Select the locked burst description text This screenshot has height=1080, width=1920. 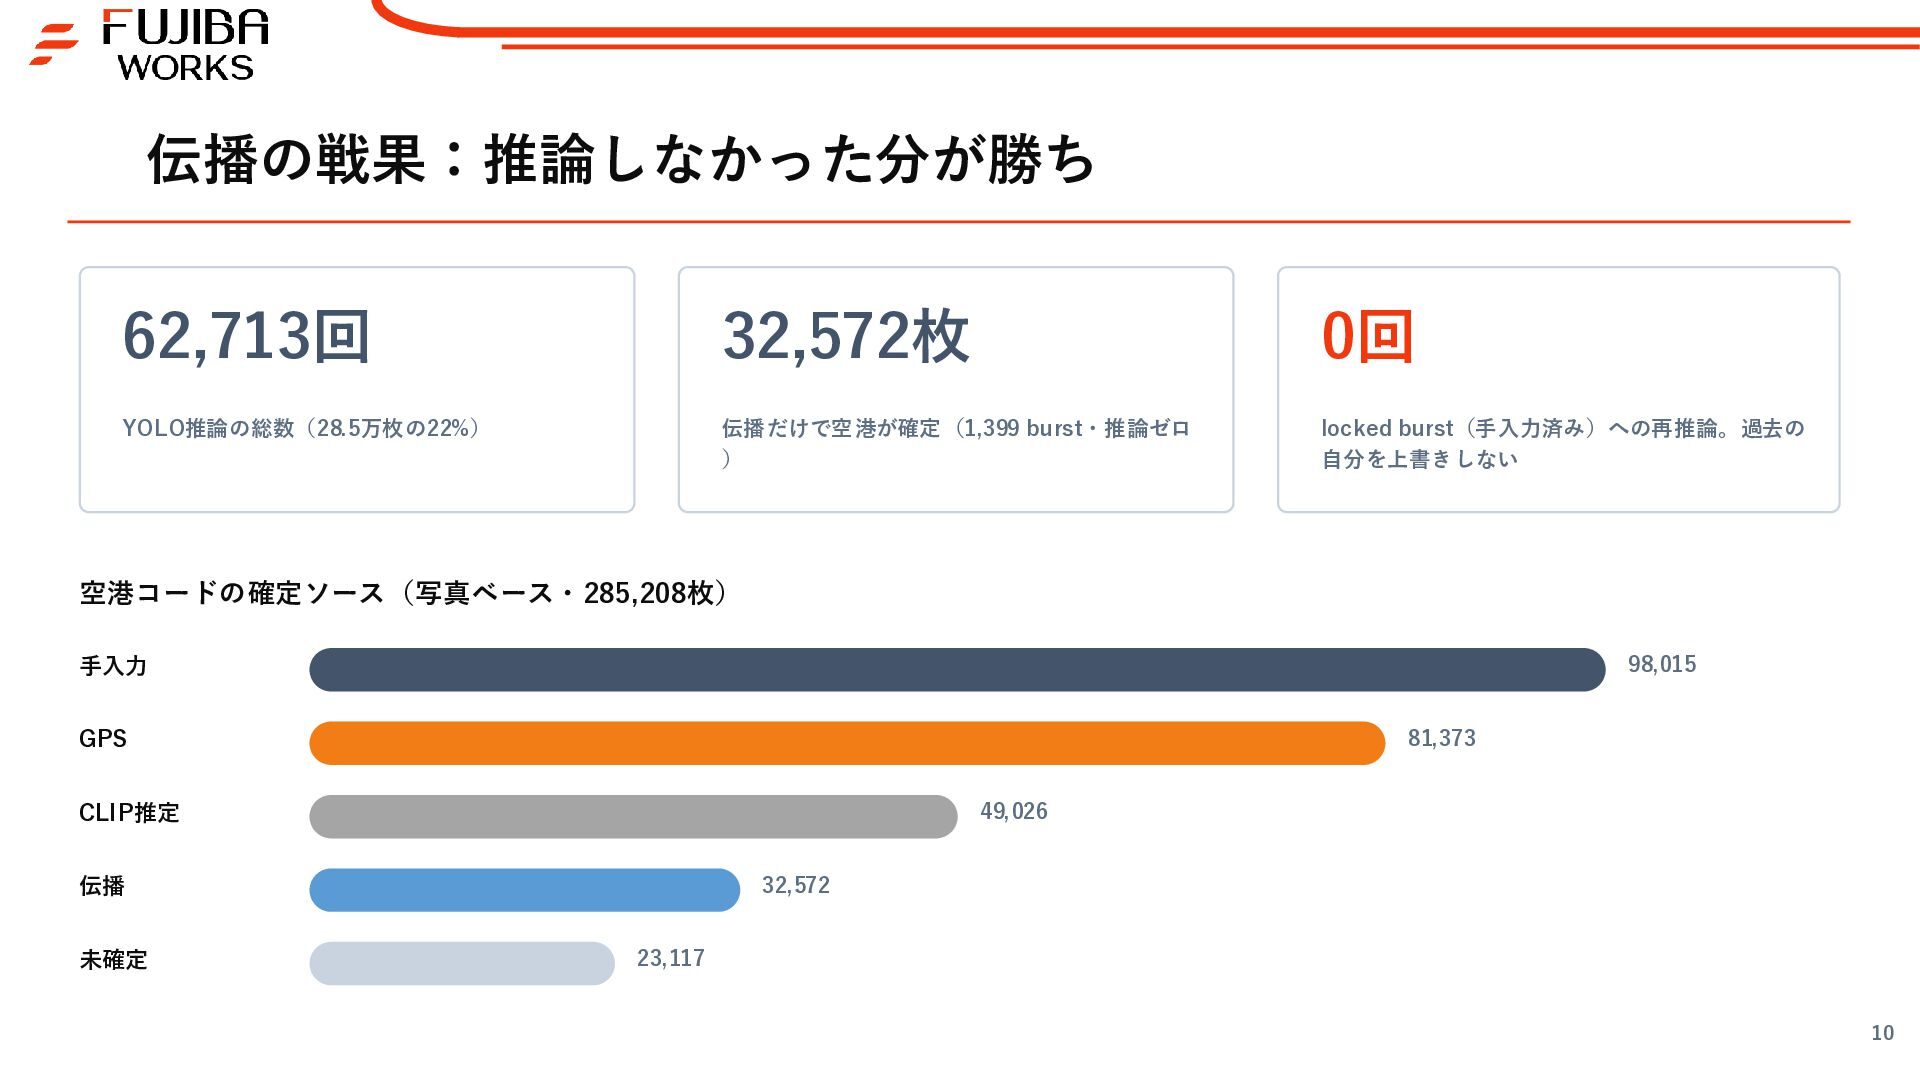[1563, 443]
